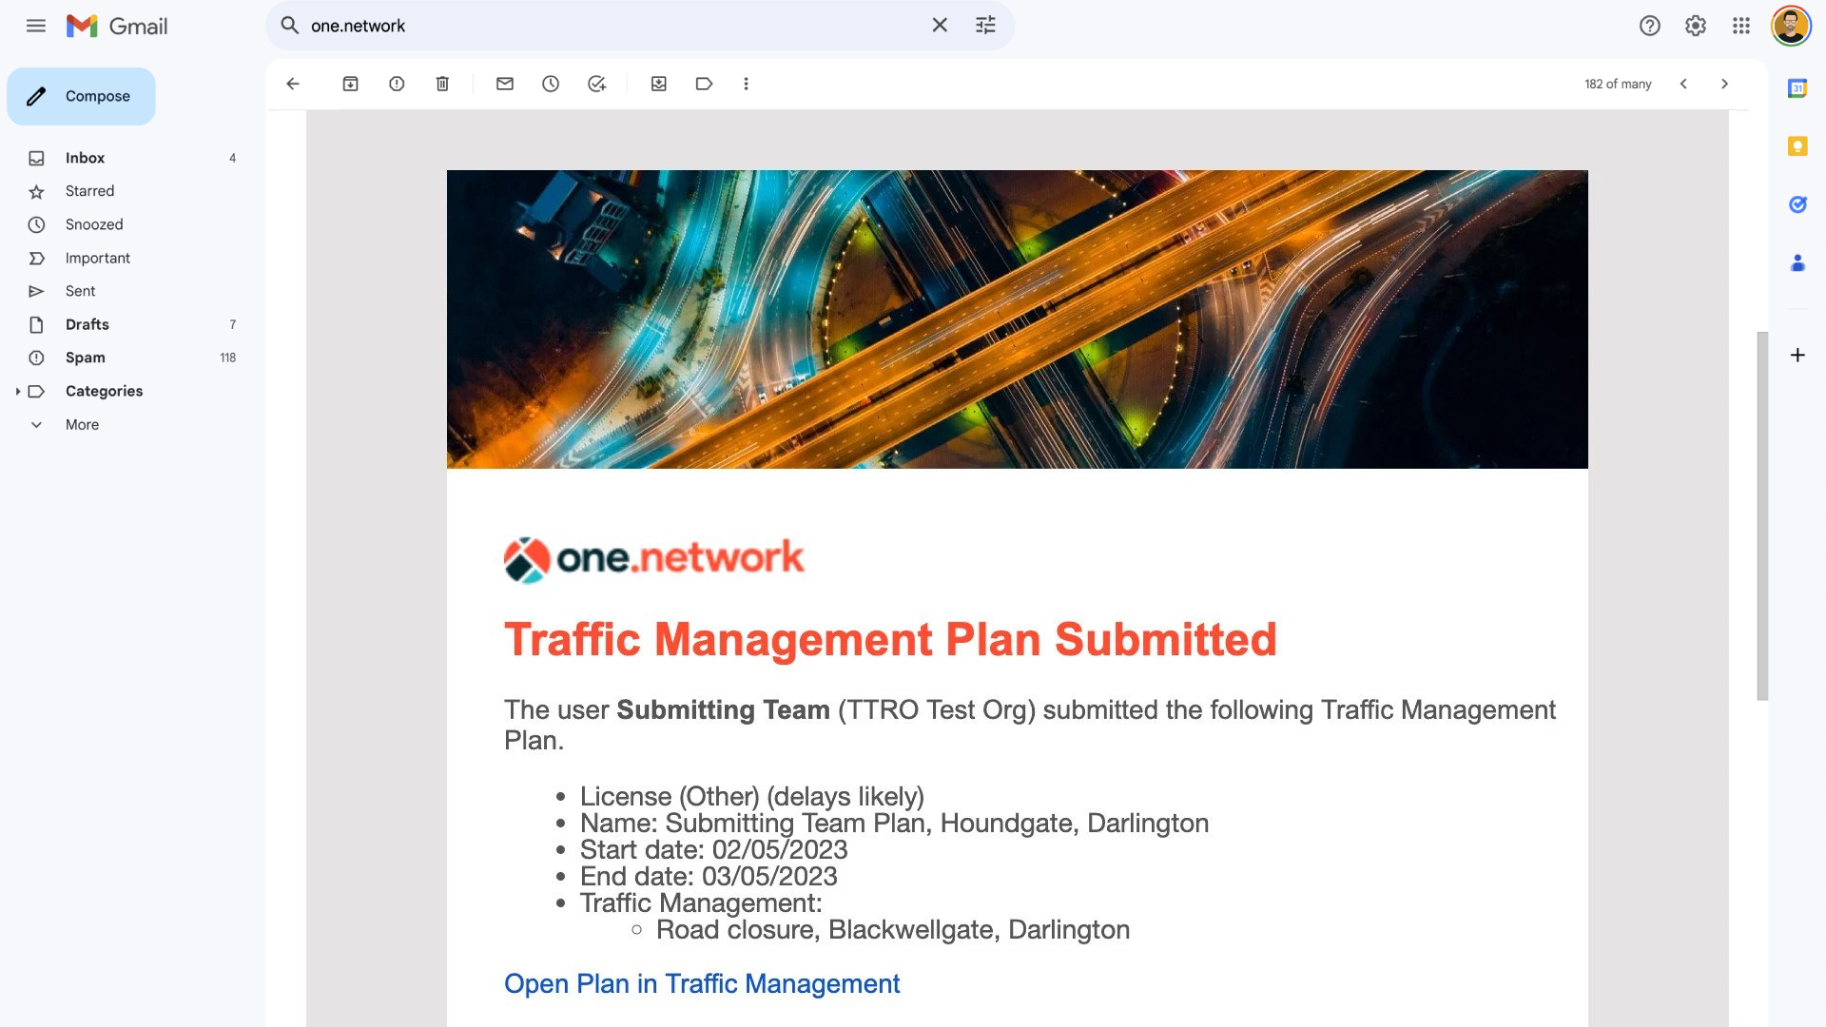
Task: Click the highway banner image
Action: click(x=1017, y=319)
